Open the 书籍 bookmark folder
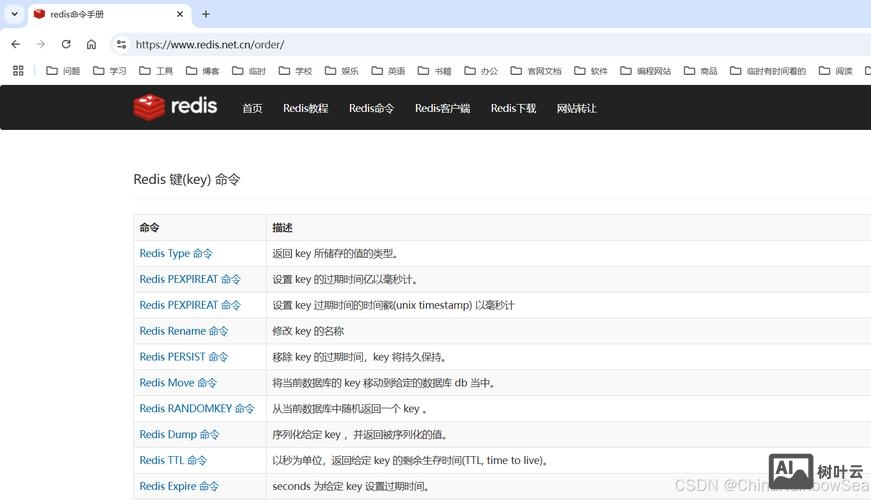This screenshot has width=871, height=500. tap(434, 71)
